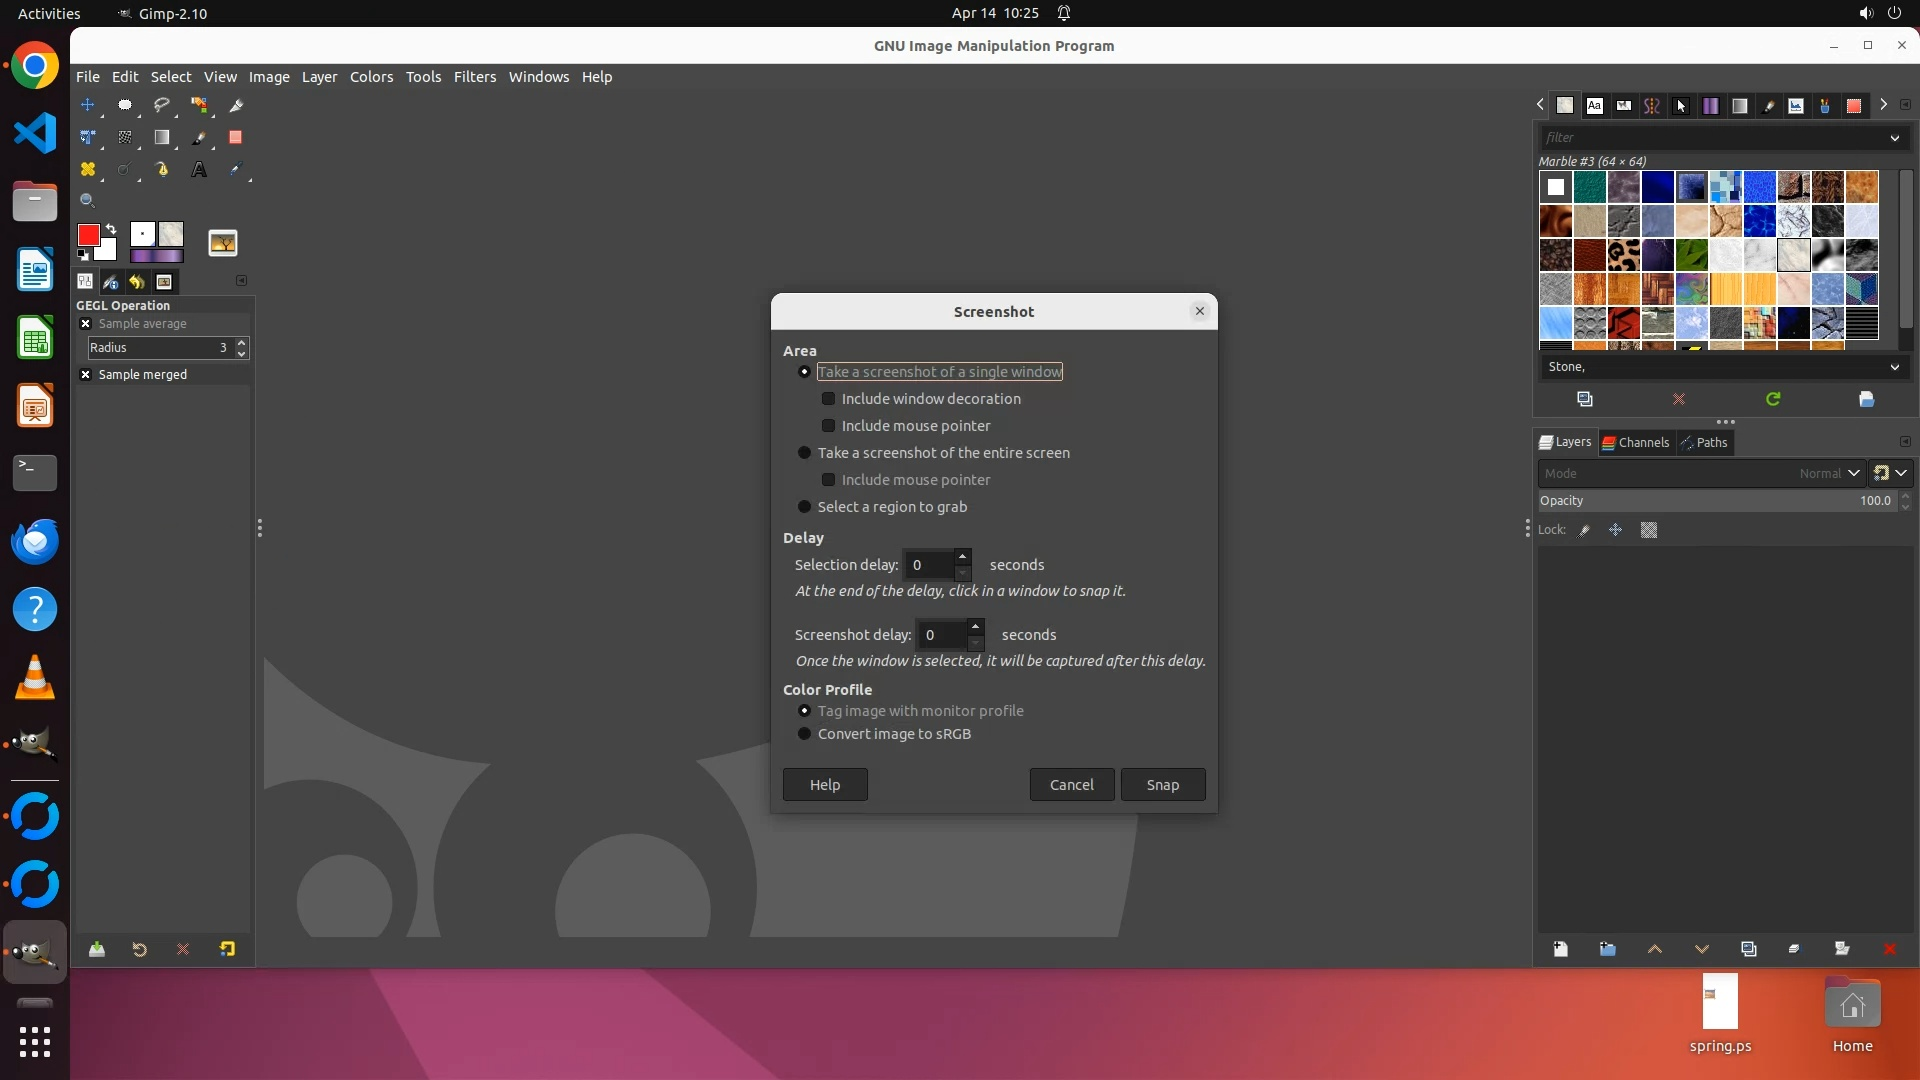
Task: Select the Zoom magnifier tool
Action: coord(88,201)
